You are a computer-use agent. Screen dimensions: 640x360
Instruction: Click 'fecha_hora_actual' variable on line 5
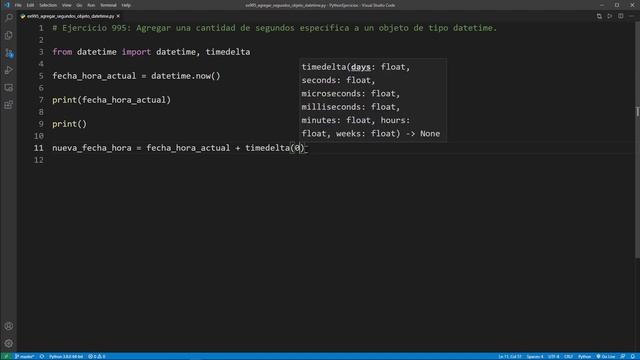tap(94, 76)
